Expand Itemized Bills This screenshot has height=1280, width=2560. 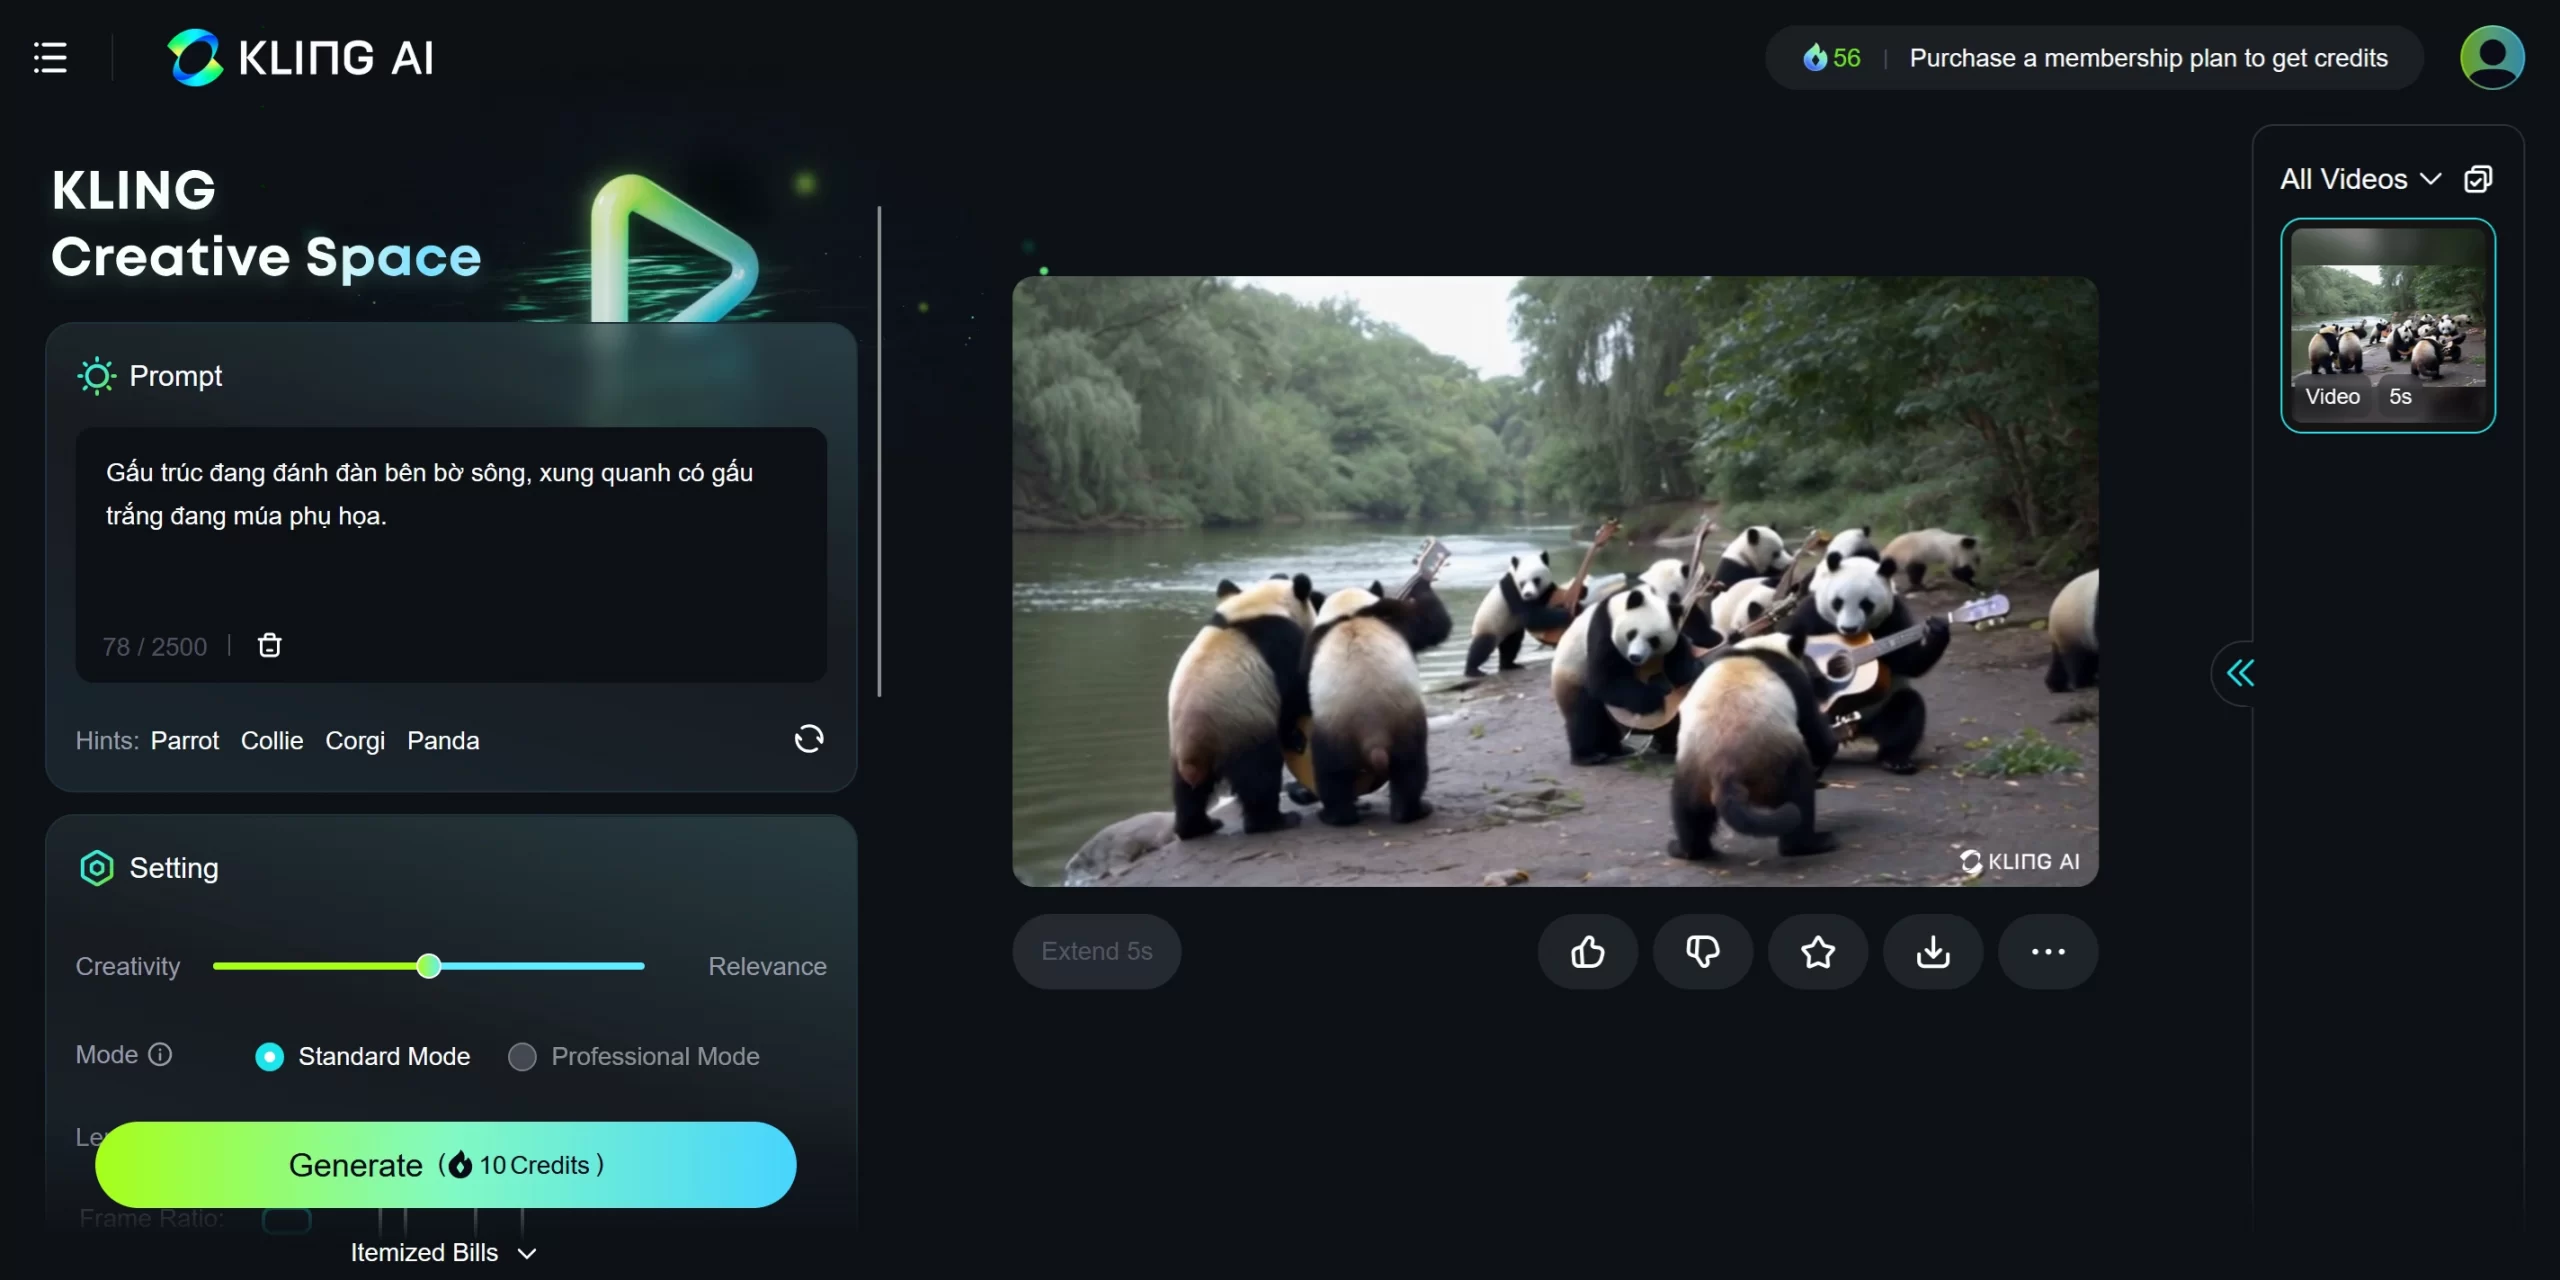pos(443,1252)
